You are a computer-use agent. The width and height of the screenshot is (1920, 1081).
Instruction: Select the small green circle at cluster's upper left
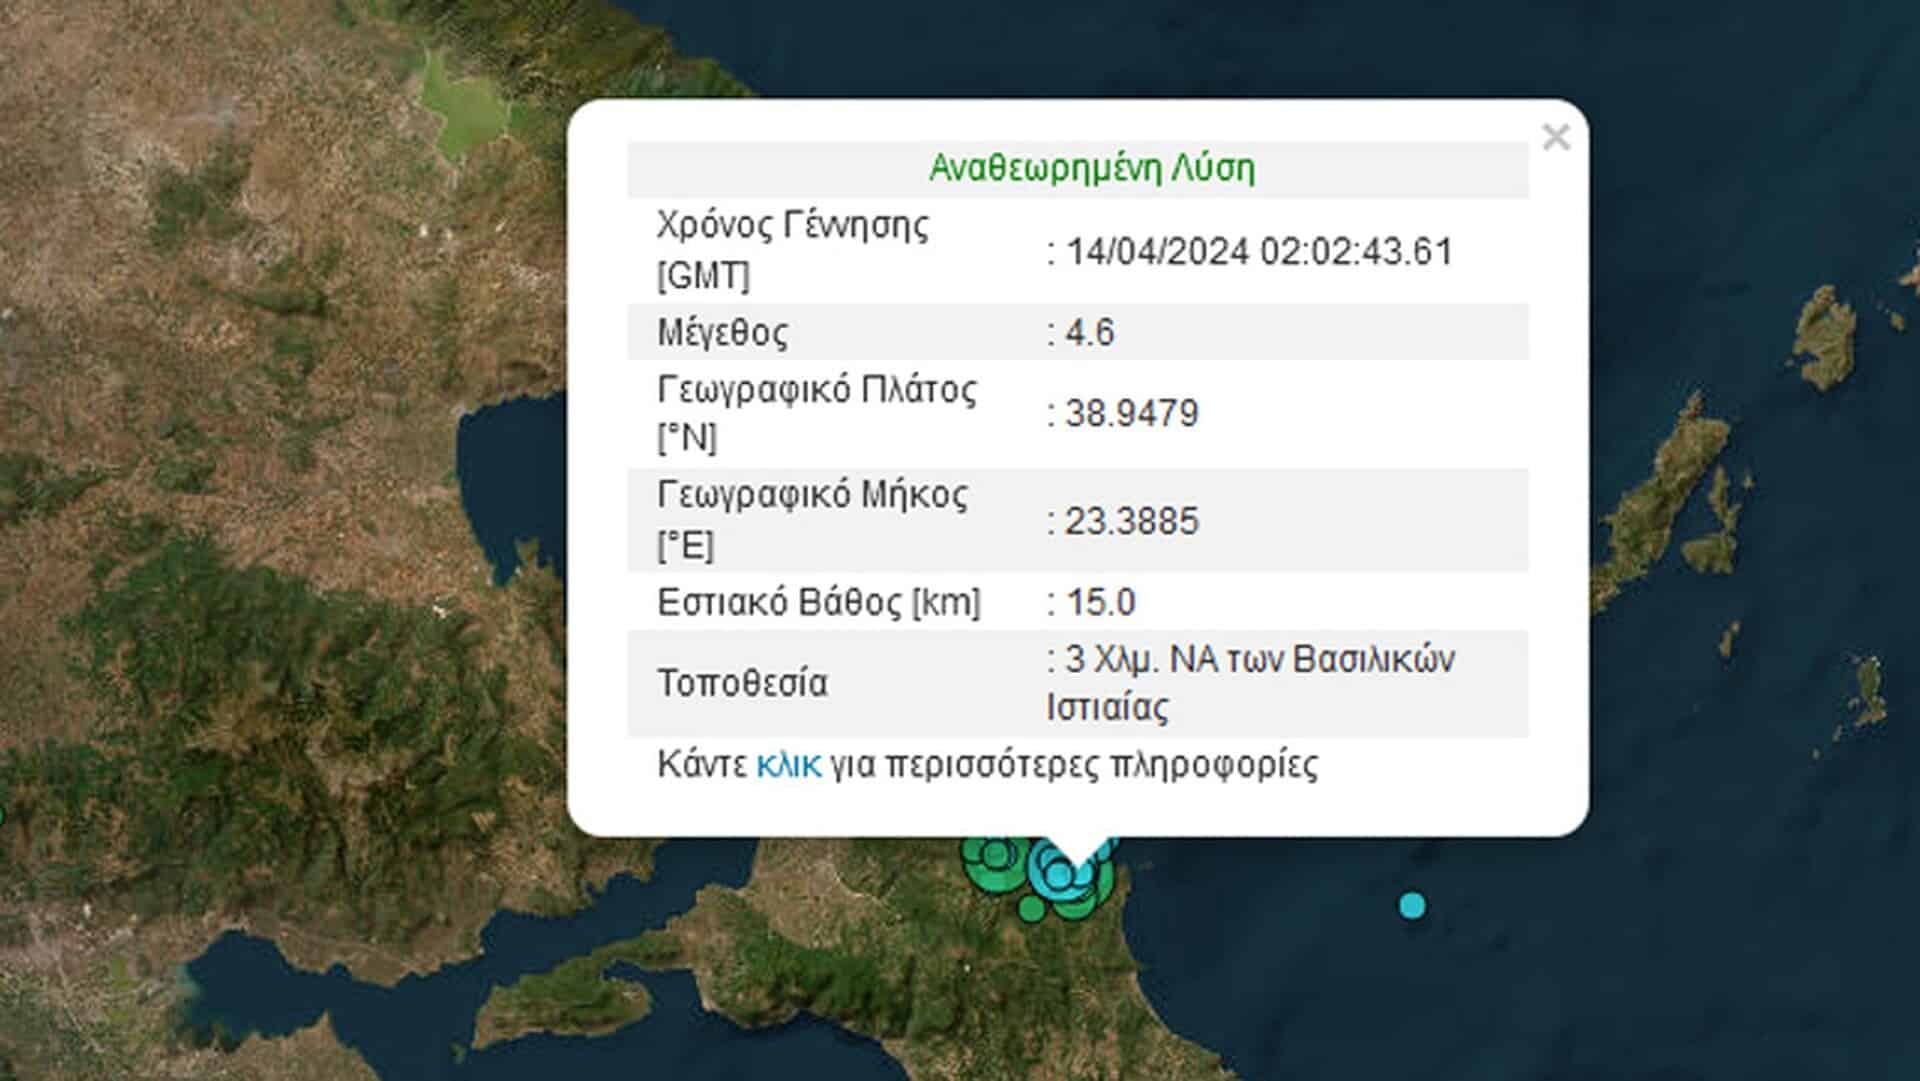coord(995,853)
